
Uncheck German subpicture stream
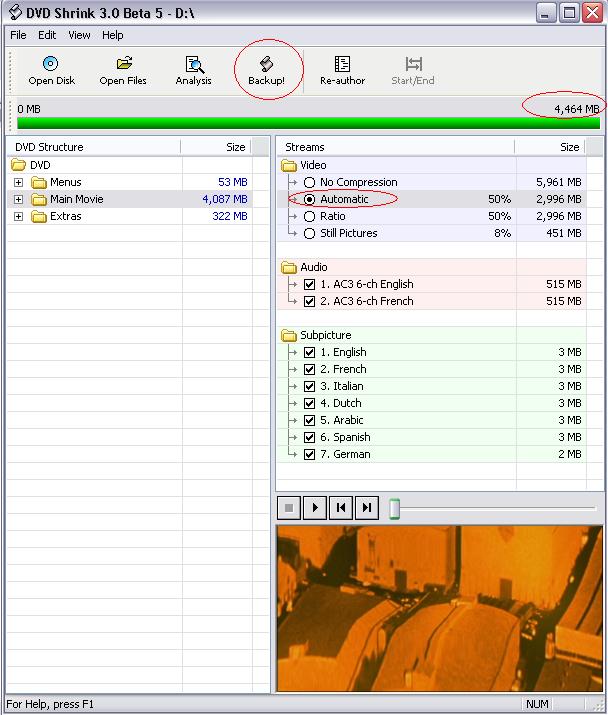[x=309, y=454]
